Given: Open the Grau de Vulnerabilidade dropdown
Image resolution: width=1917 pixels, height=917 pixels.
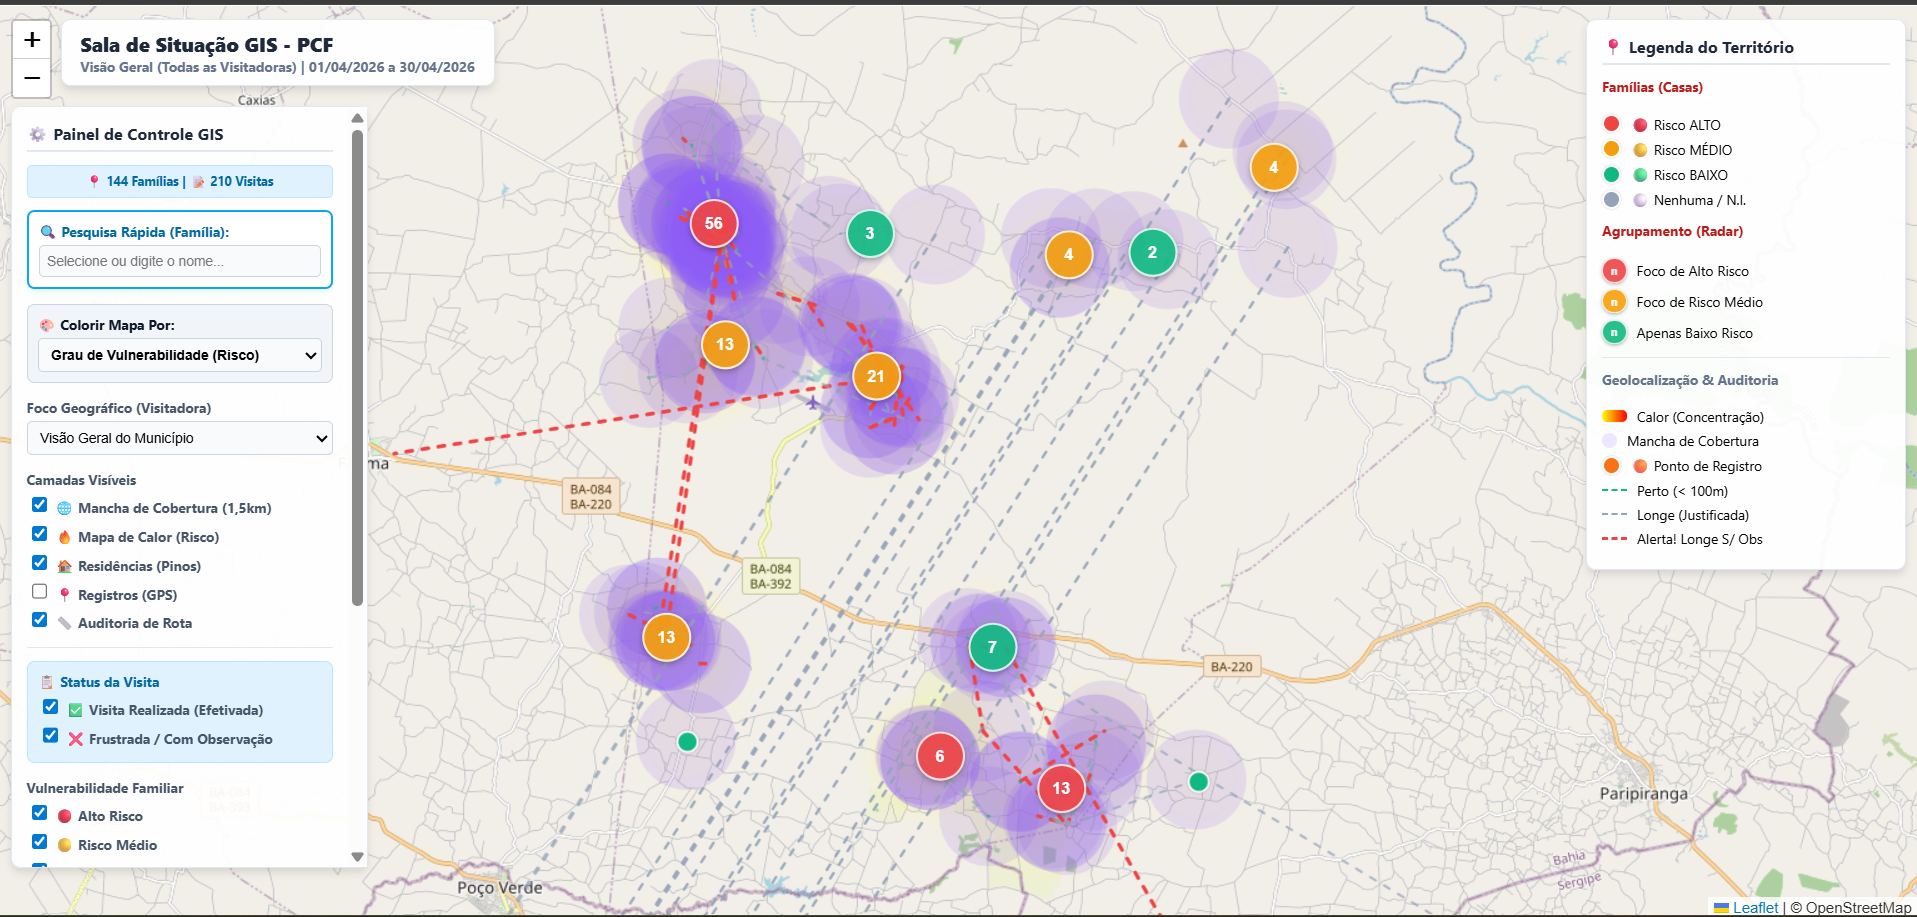Looking at the screenshot, I should pos(179,355).
